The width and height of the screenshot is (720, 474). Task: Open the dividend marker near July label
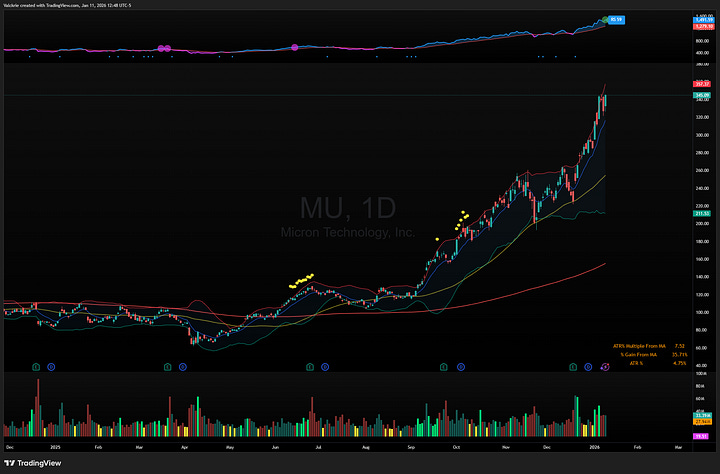coord(325,367)
